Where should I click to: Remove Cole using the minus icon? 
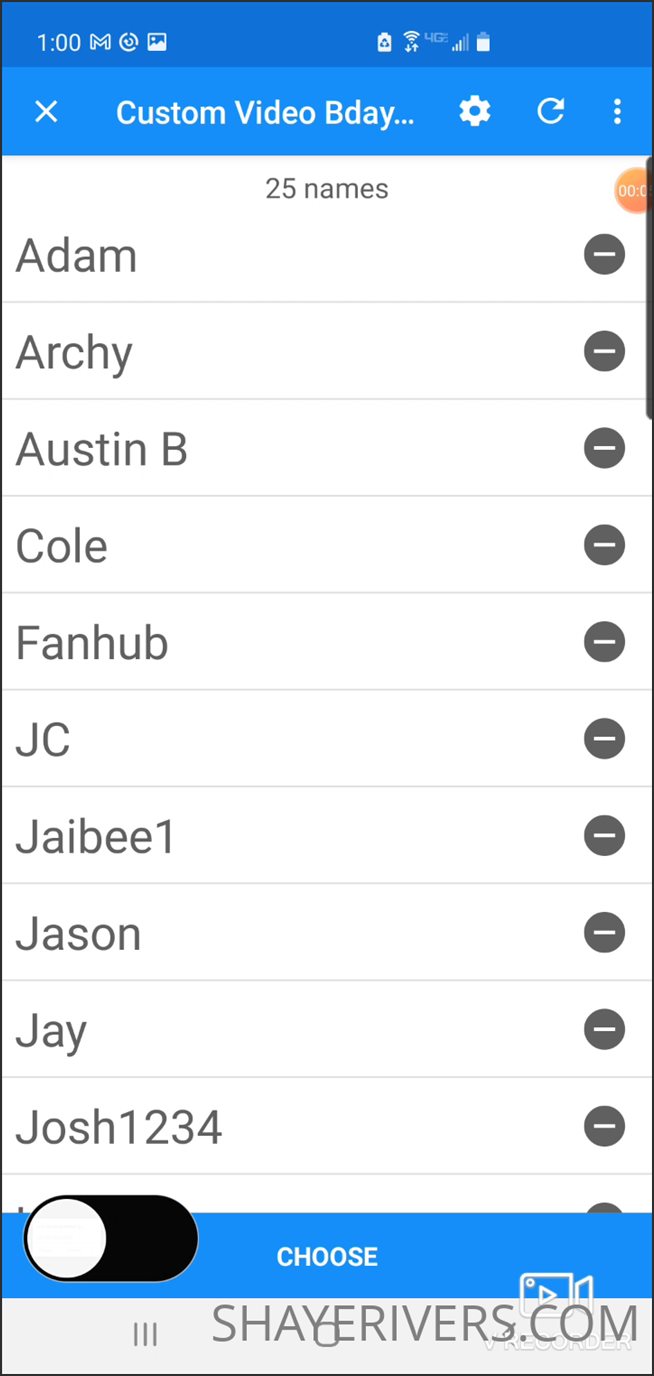pos(604,545)
